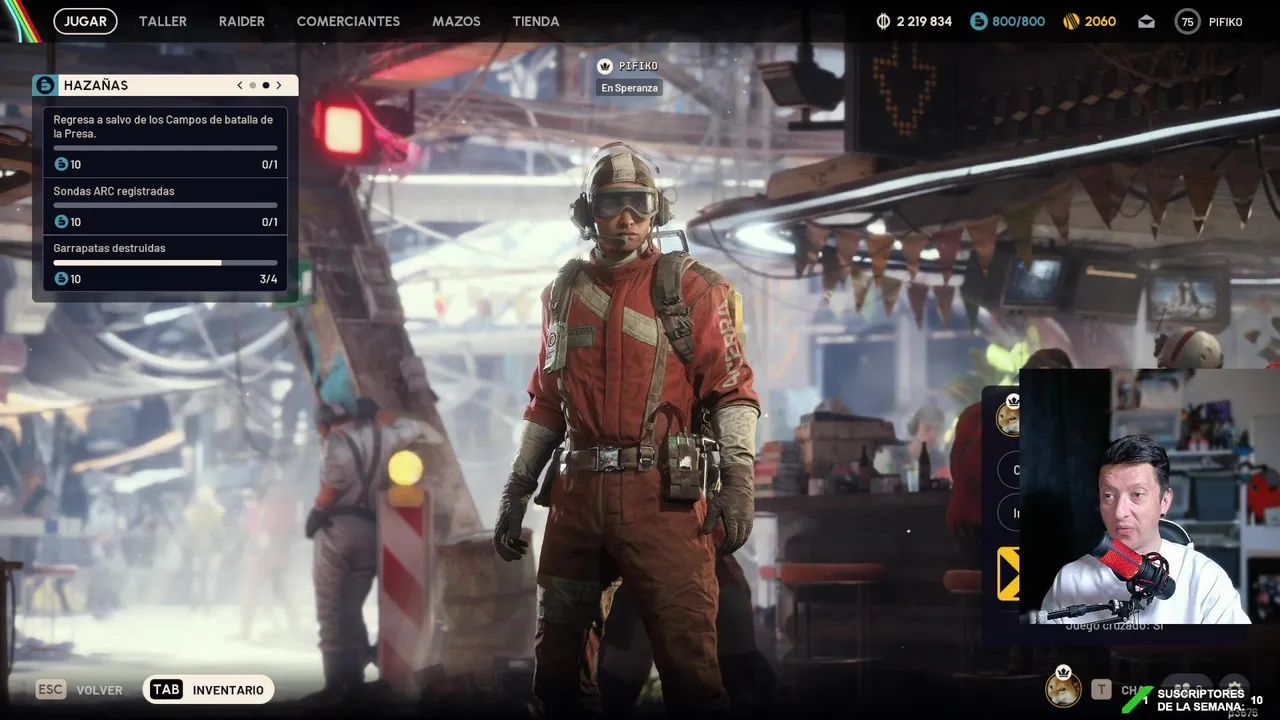Image resolution: width=1280 pixels, height=720 pixels.
Task: Click the yellow arrow ready button
Action: point(1008,574)
